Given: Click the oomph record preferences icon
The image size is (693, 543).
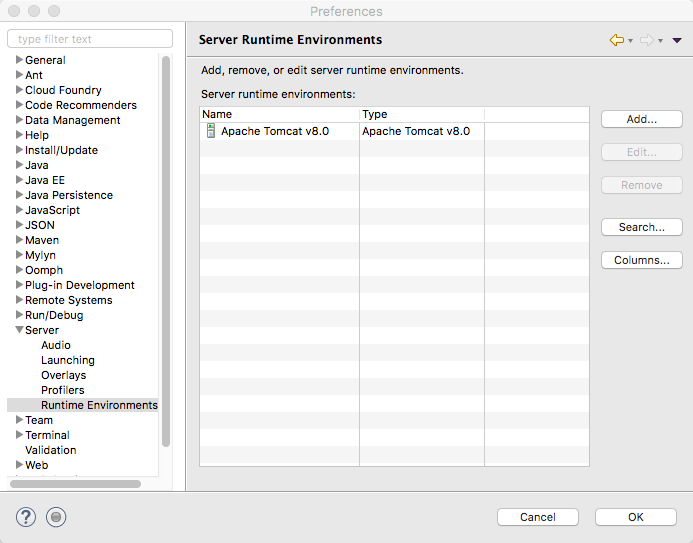Looking at the screenshot, I should pyautogui.click(x=56, y=517).
